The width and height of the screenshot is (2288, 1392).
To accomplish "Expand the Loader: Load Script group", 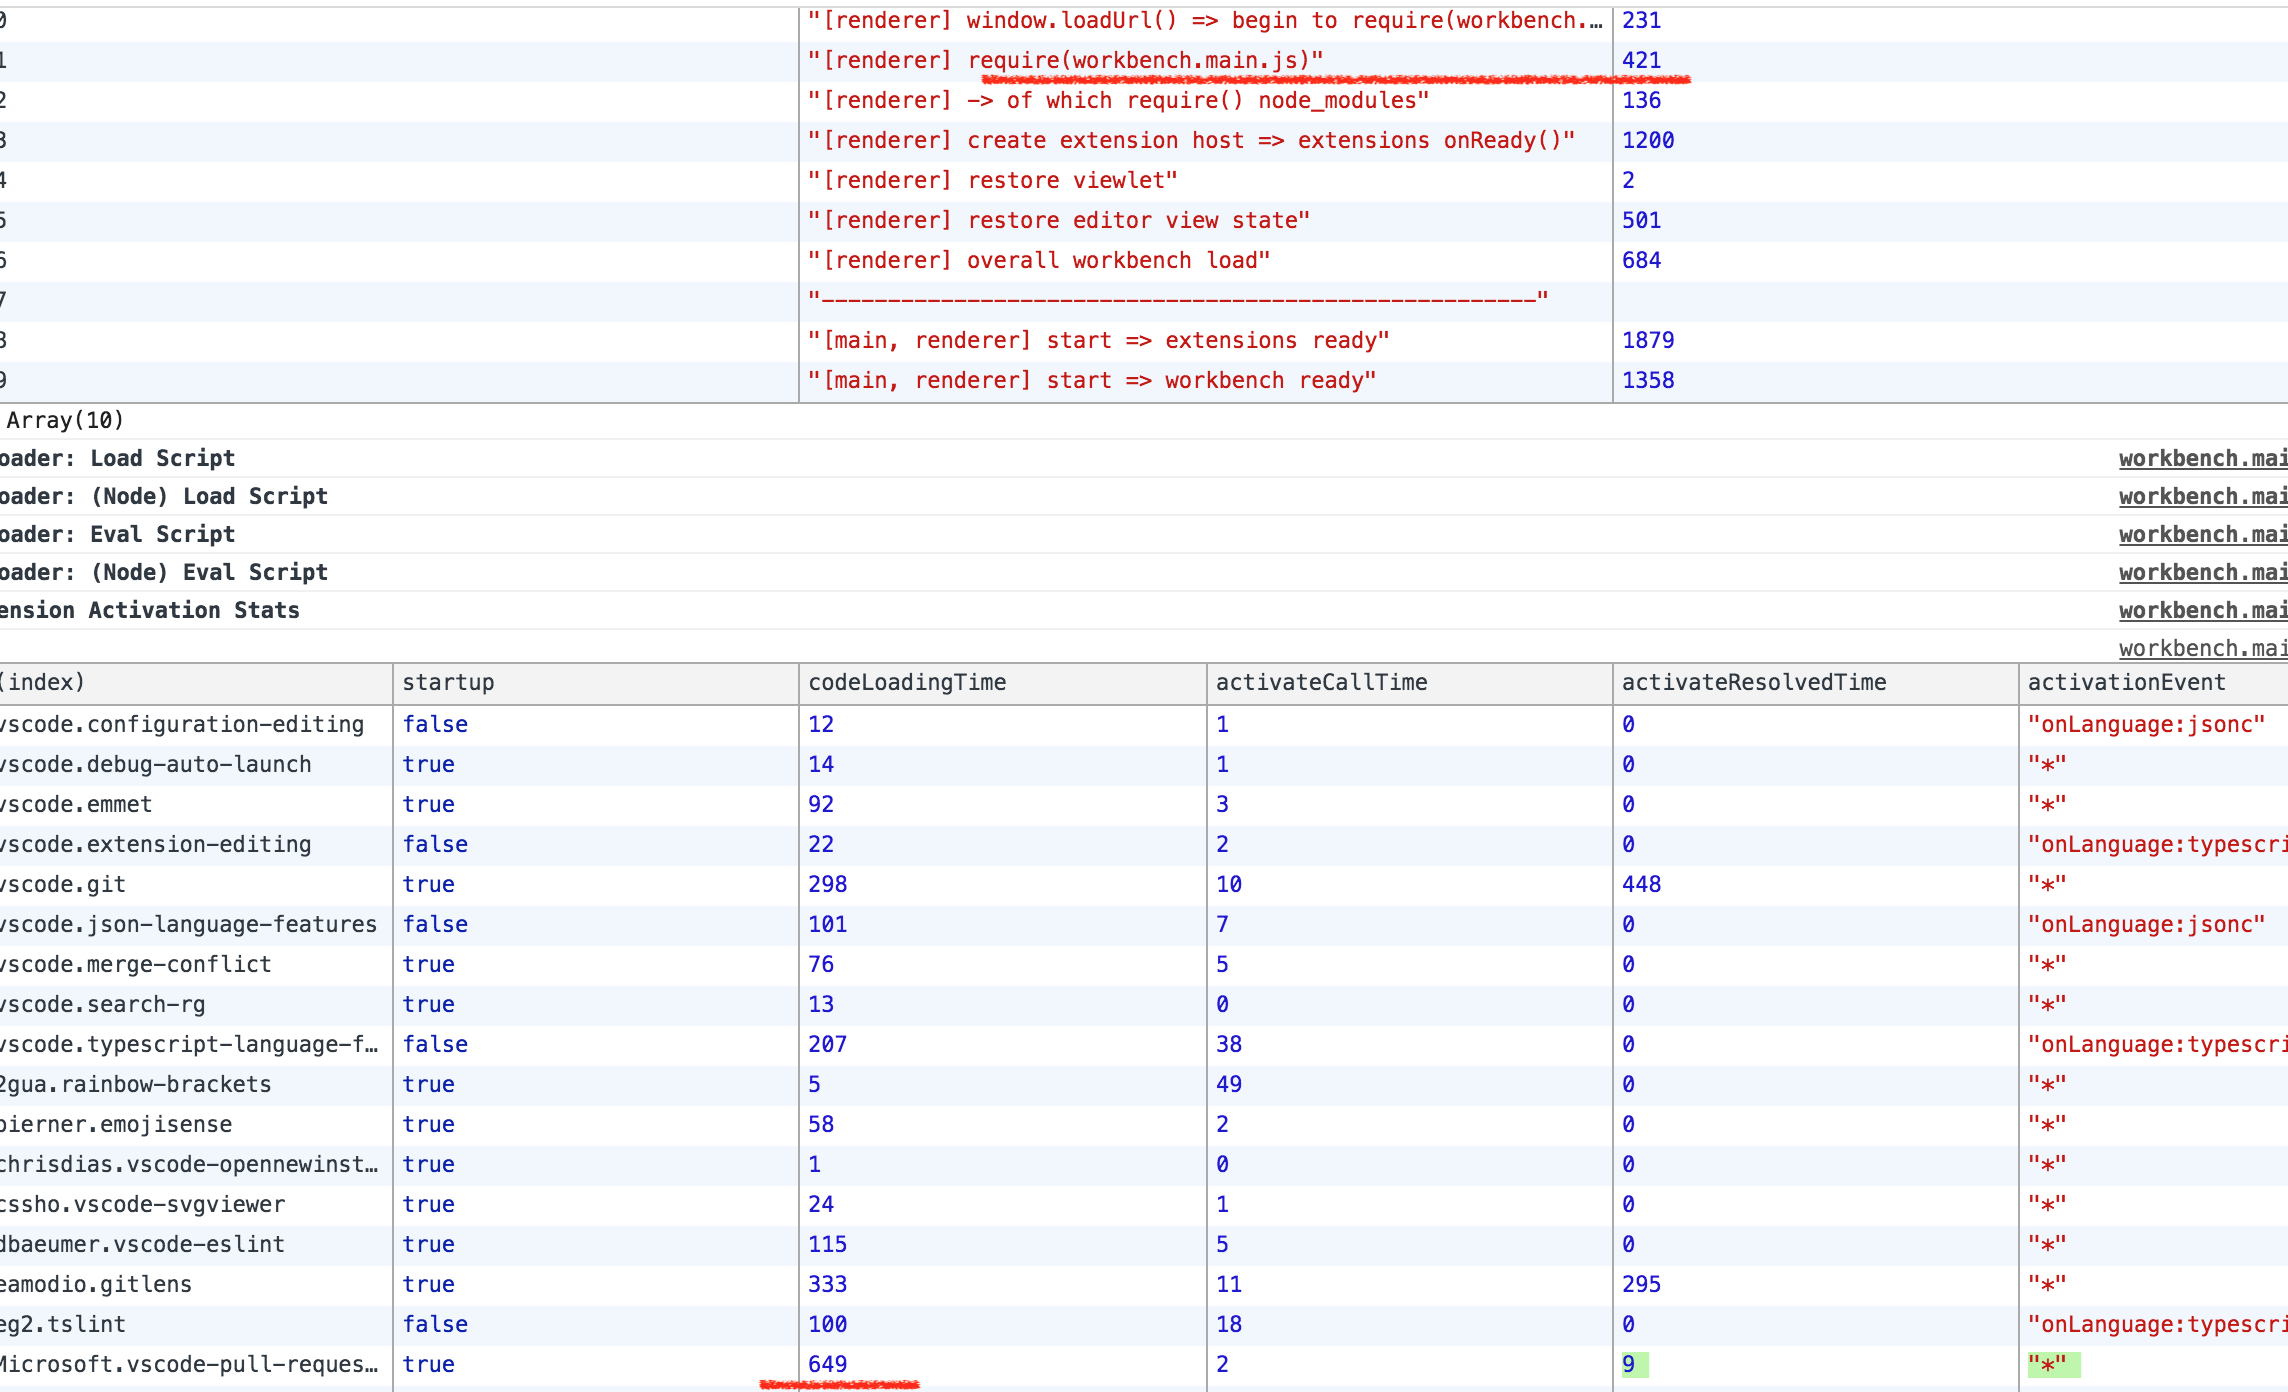I will 117,459.
